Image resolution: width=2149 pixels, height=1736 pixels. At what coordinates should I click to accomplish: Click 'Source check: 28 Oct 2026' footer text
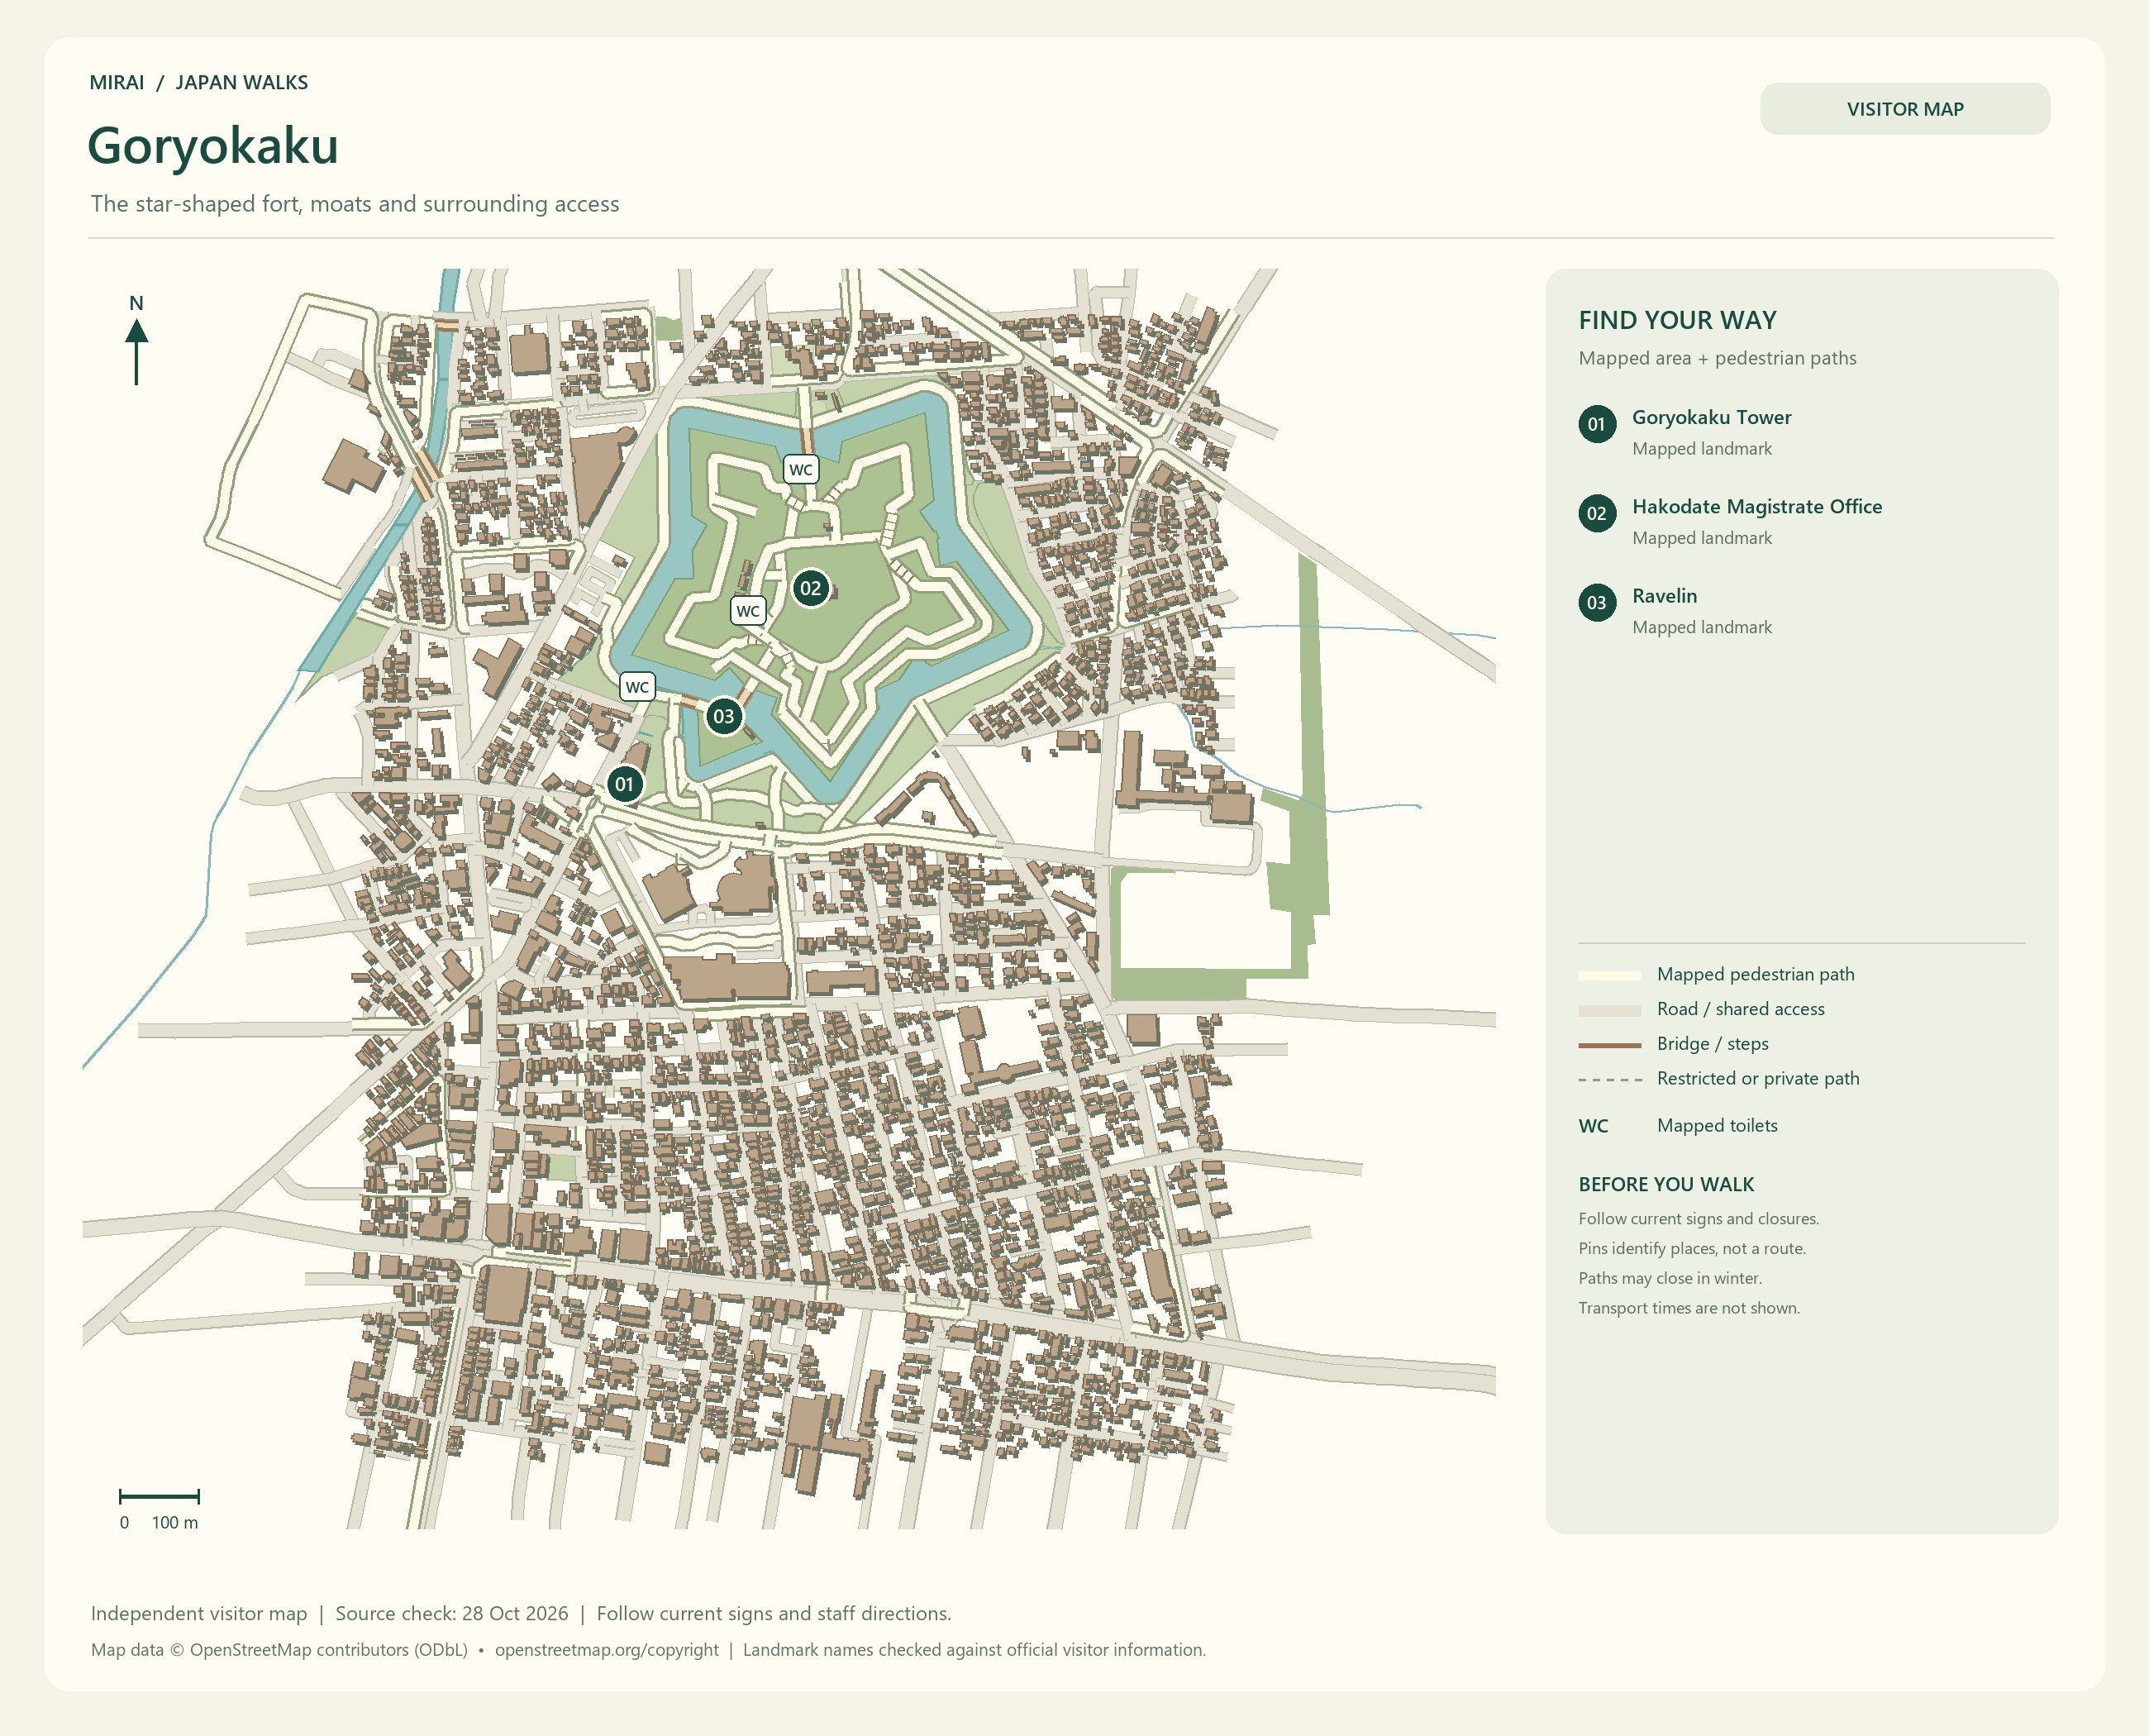tap(451, 1614)
